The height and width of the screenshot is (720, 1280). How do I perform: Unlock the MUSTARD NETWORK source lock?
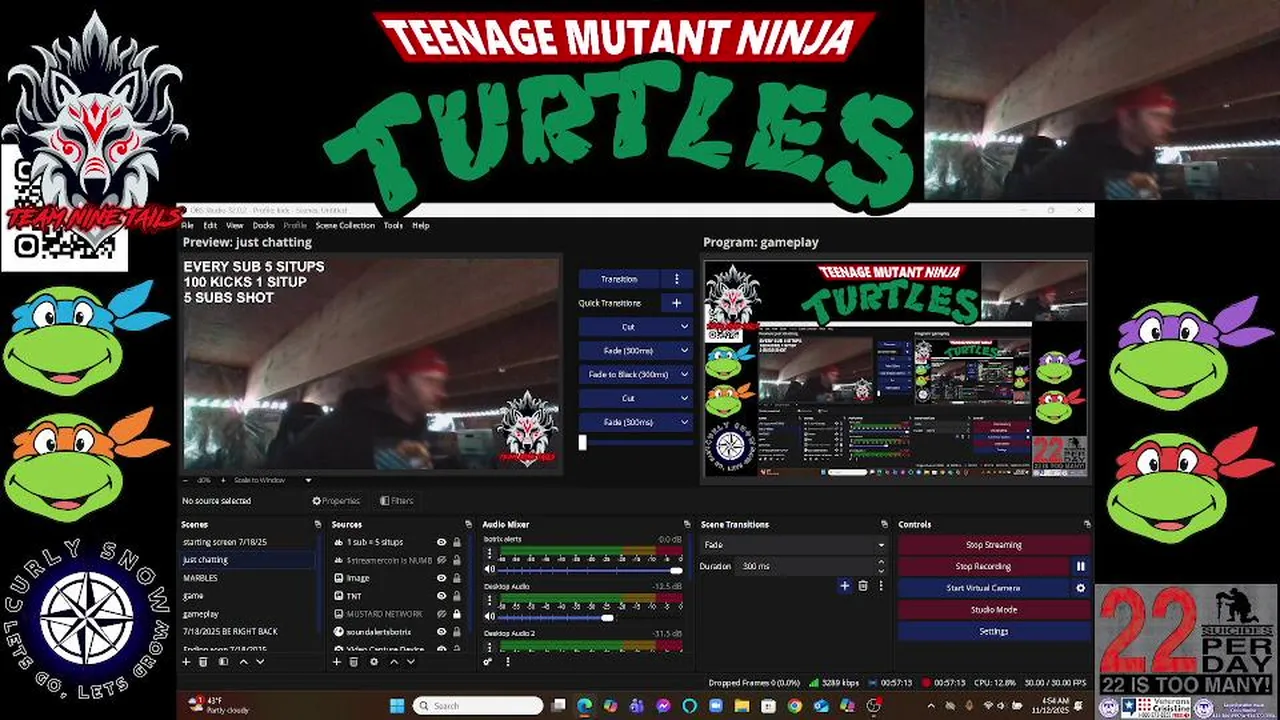point(457,614)
